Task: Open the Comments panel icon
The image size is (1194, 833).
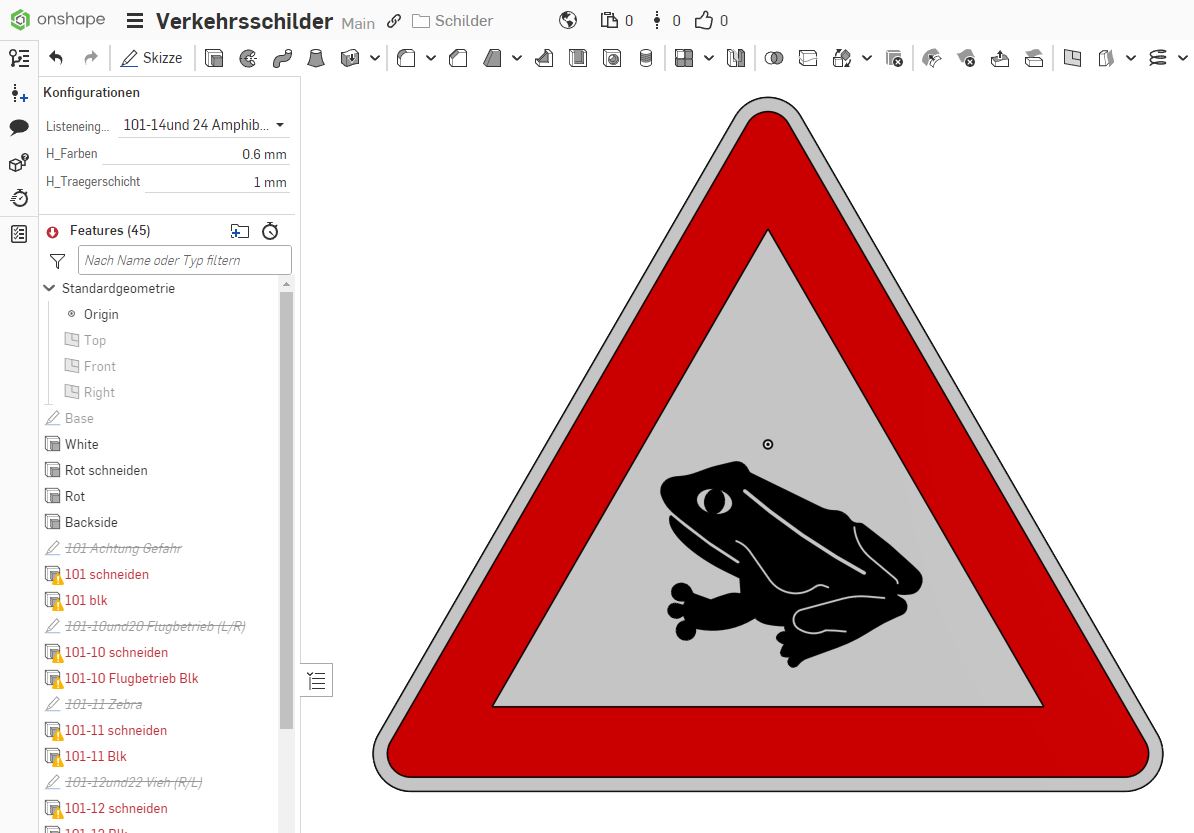Action: tap(19, 127)
